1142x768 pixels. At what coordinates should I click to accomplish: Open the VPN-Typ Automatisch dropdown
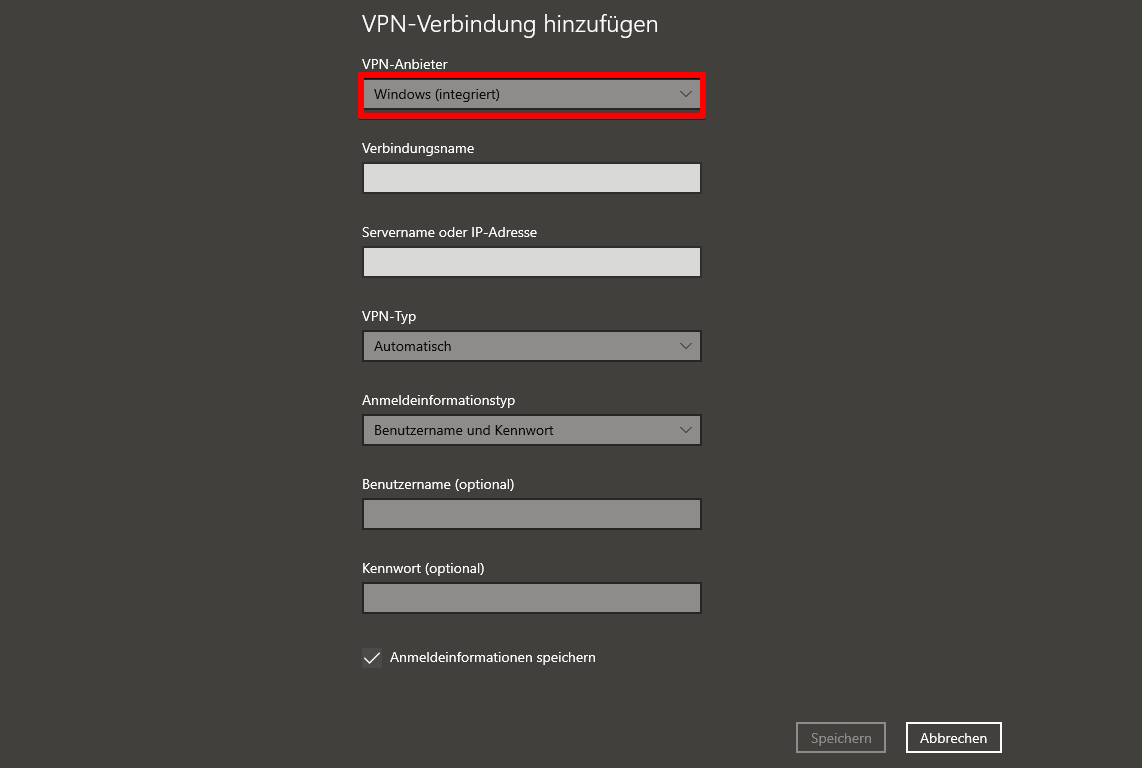coord(532,346)
